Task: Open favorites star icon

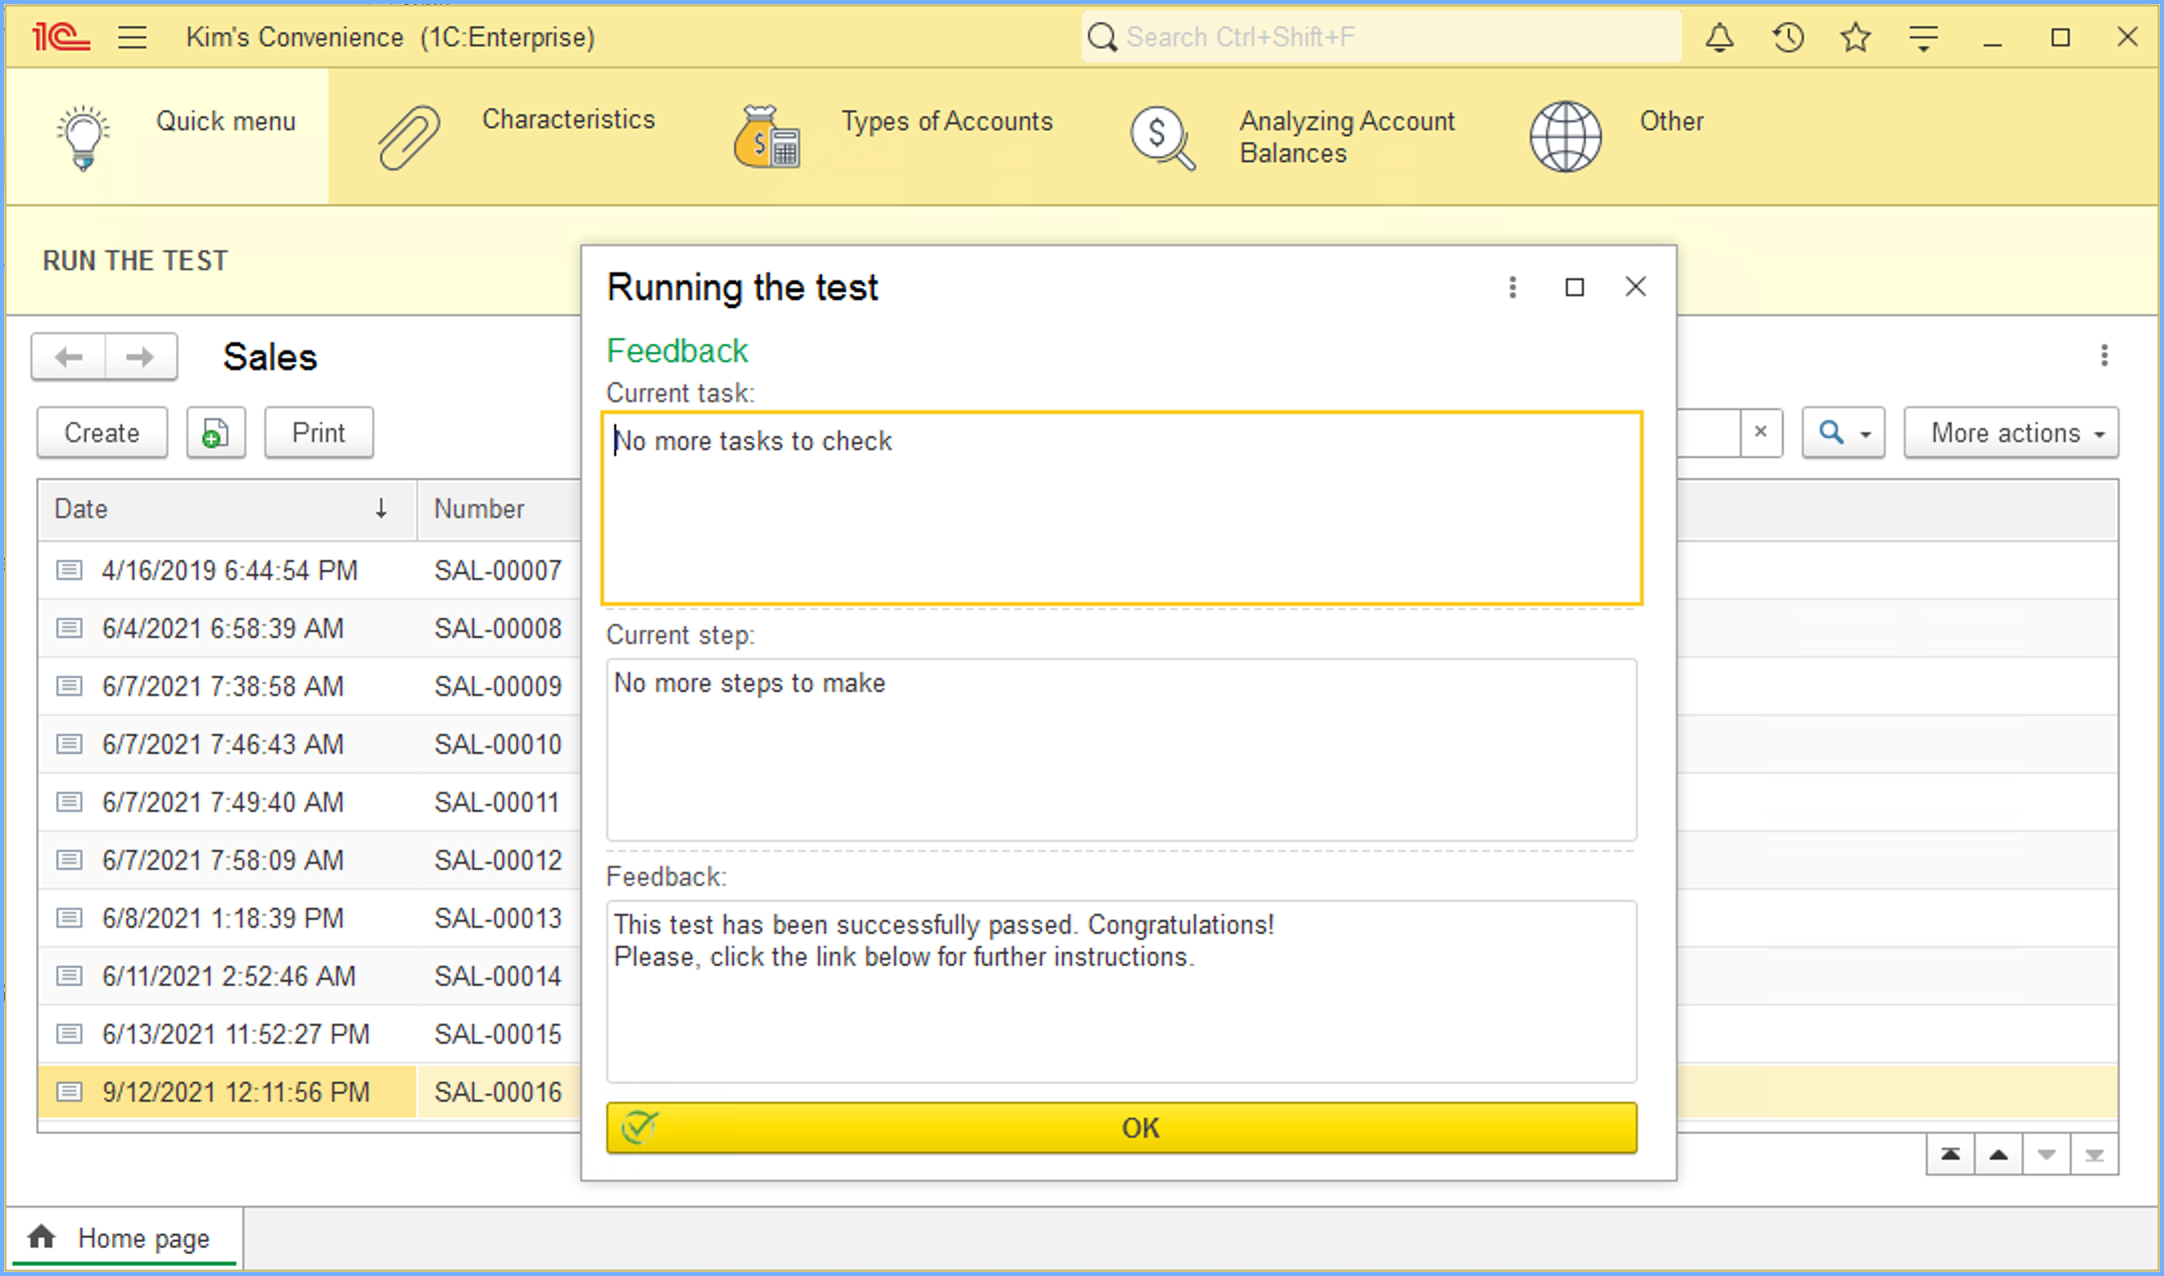Action: coord(1855,38)
